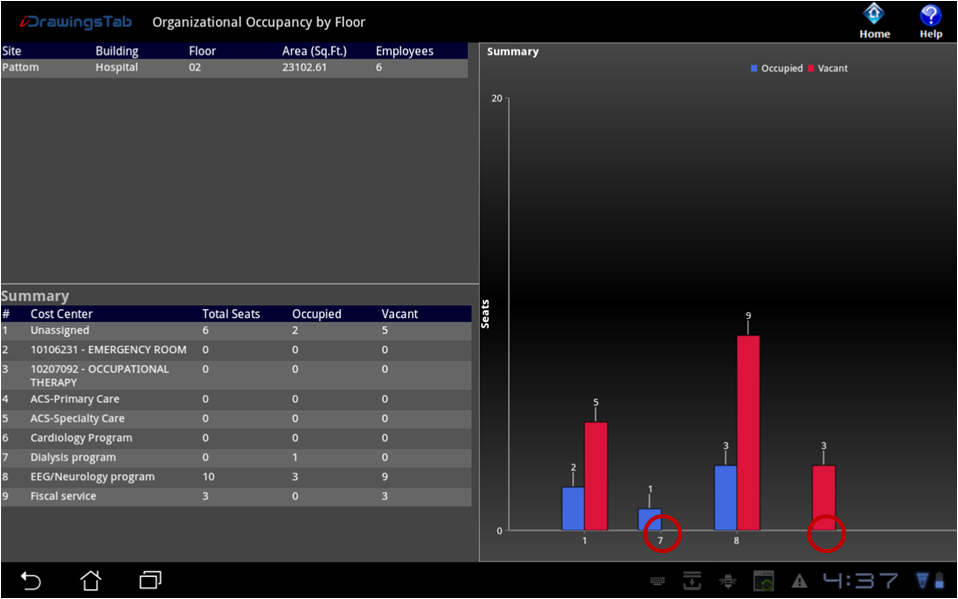Click the Occupied text in chart legend

click(781, 68)
